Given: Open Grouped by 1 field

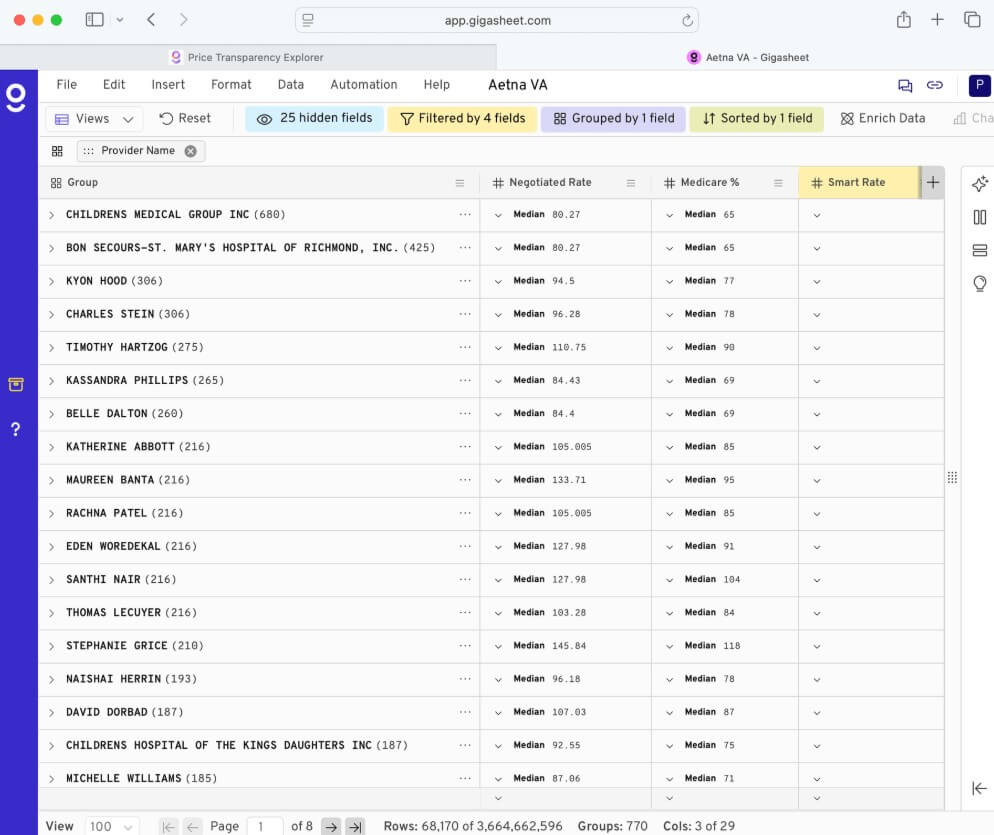Looking at the screenshot, I should 613,119.
